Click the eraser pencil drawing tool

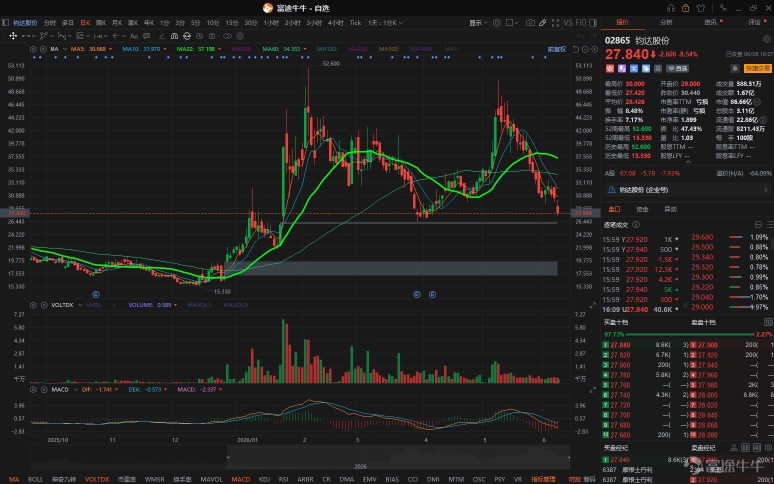[x=161, y=36]
